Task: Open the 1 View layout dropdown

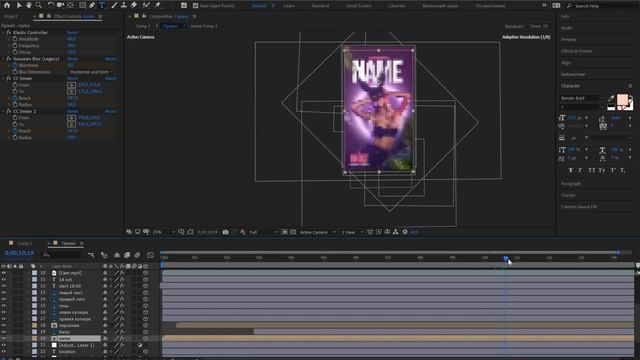Action: coord(353,232)
